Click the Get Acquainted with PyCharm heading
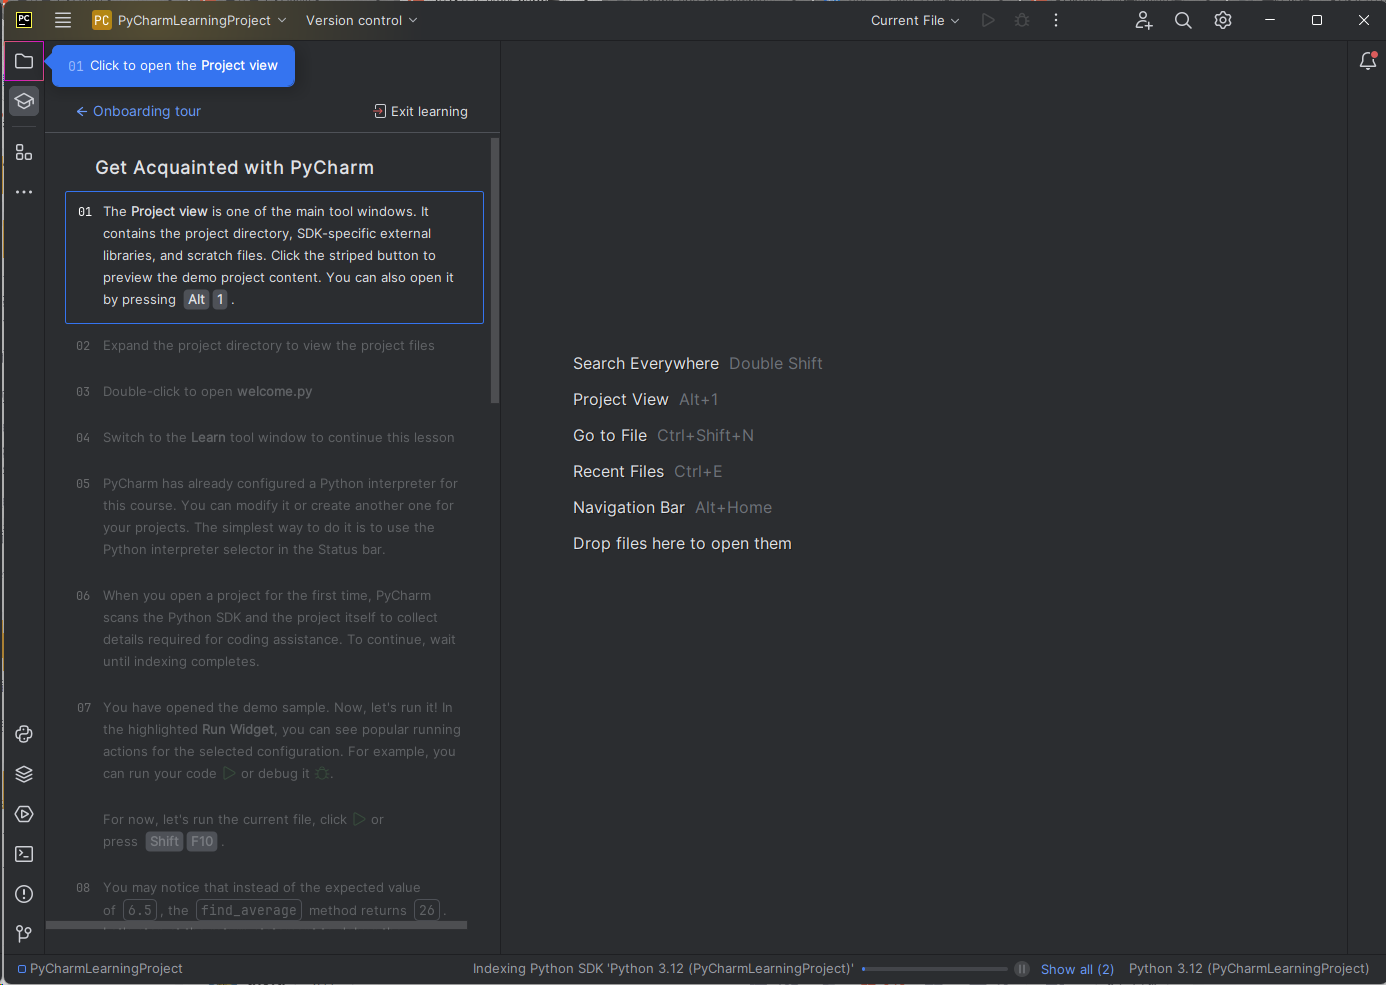 click(234, 168)
